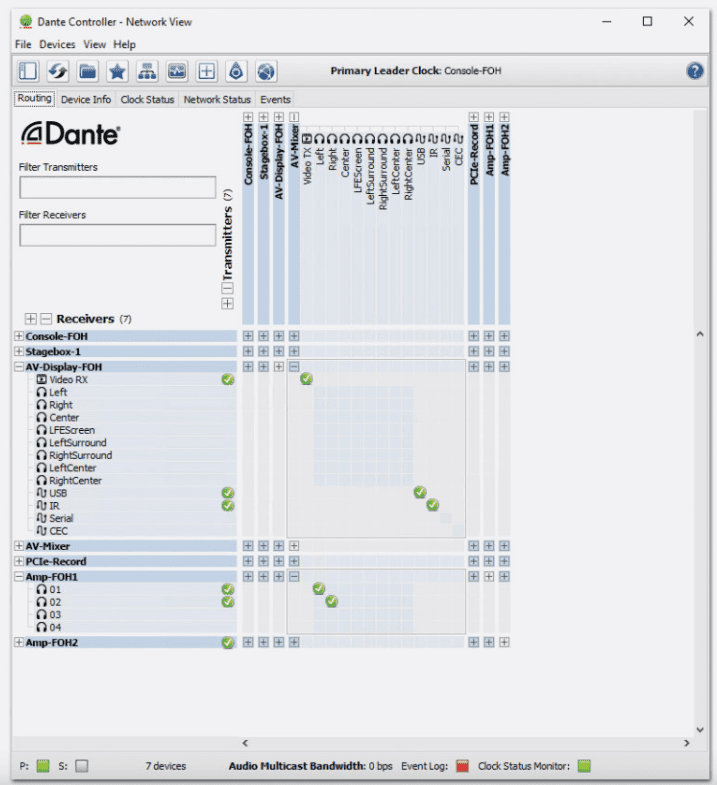Open the Clock Status Monitor indicator
Screen dimensions: 717x785
point(584,765)
